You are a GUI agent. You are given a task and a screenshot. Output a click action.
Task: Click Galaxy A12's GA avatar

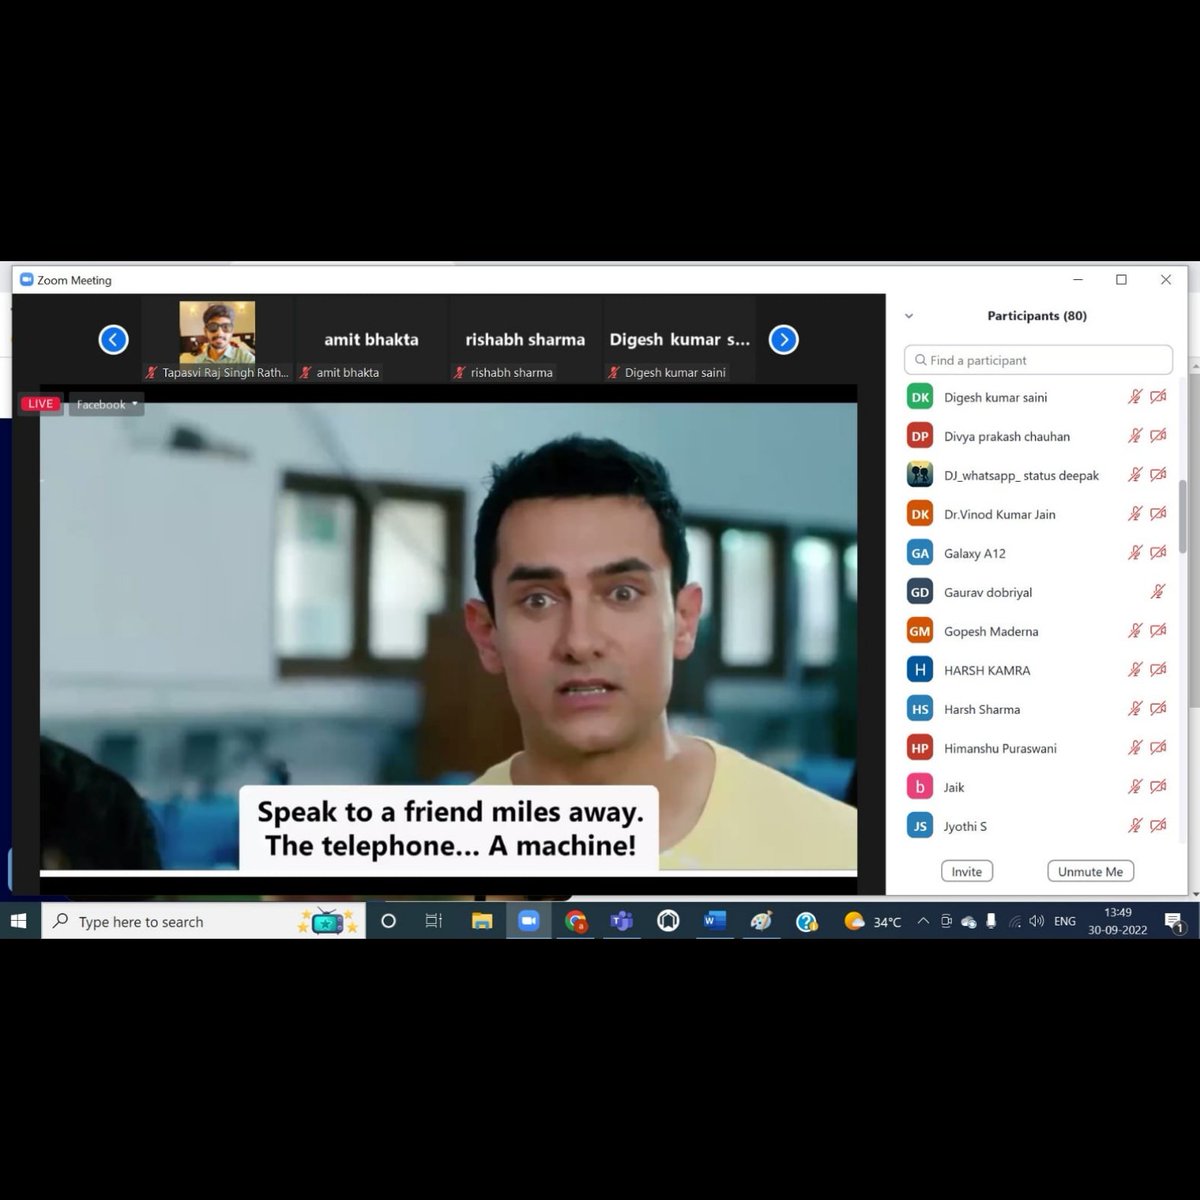pyautogui.click(x=920, y=553)
